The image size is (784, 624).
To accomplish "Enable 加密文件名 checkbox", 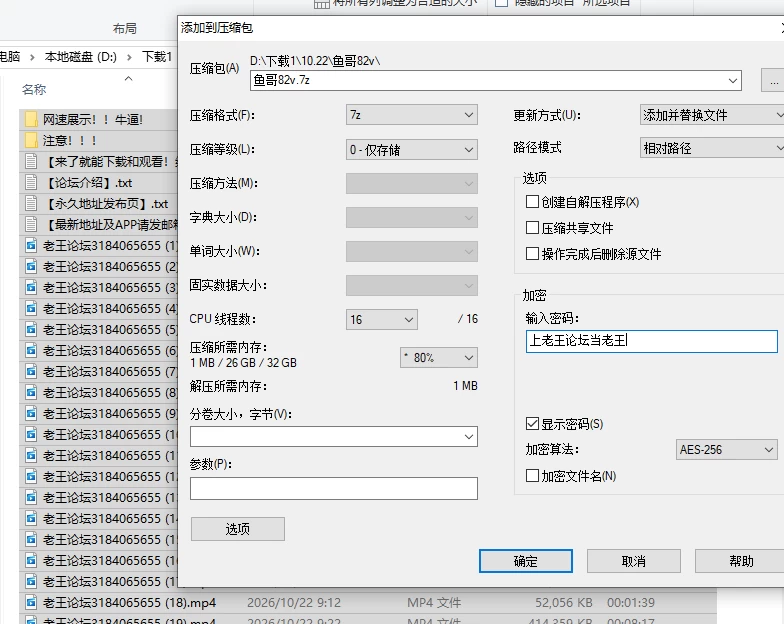I will tap(532, 476).
